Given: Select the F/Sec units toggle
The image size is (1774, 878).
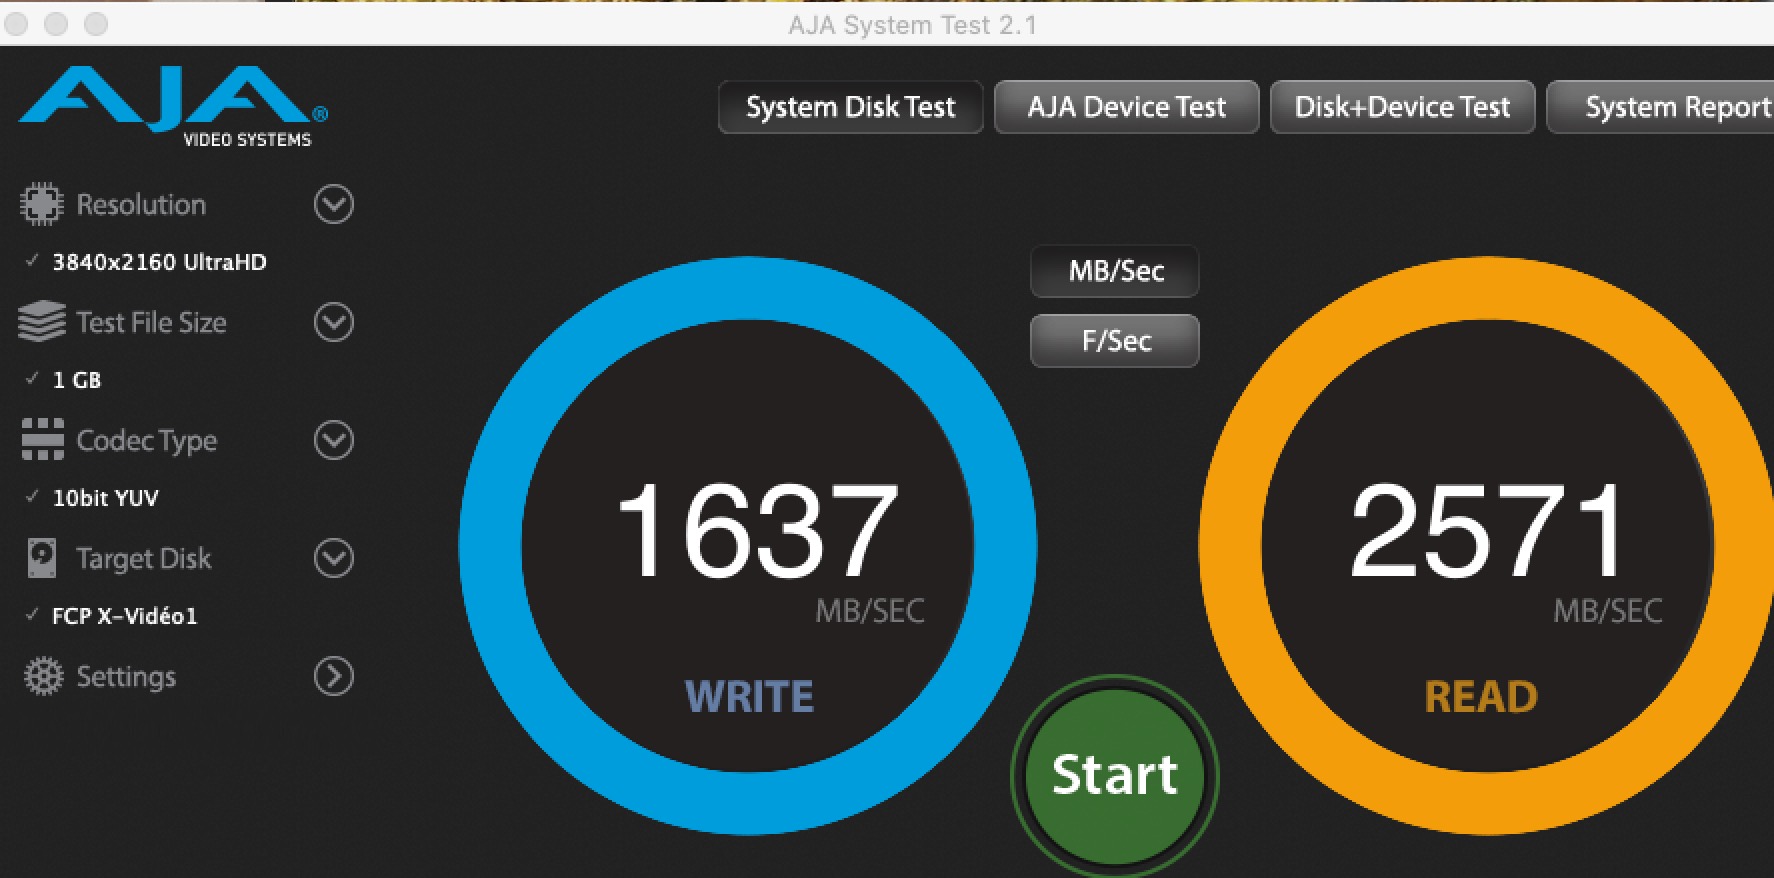Looking at the screenshot, I should coord(1115,341).
